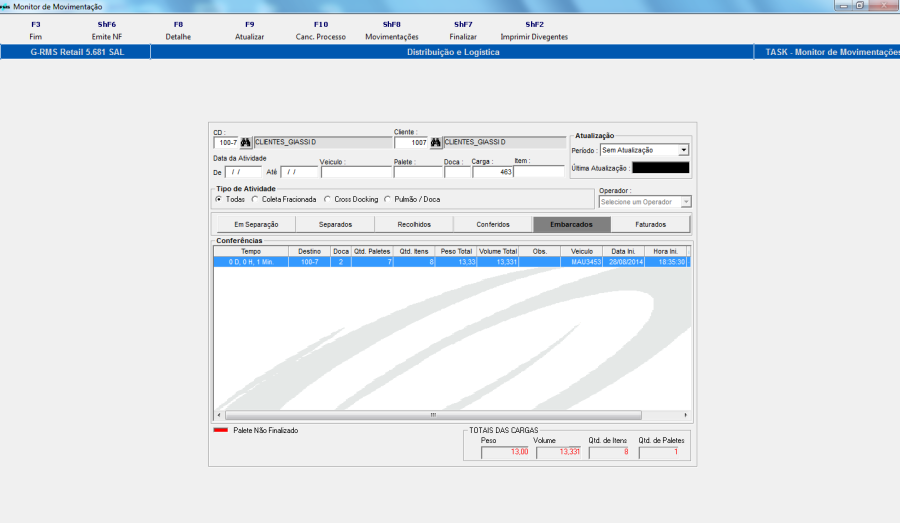Click the left scroll arrow of Conferências grid

tap(219, 415)
